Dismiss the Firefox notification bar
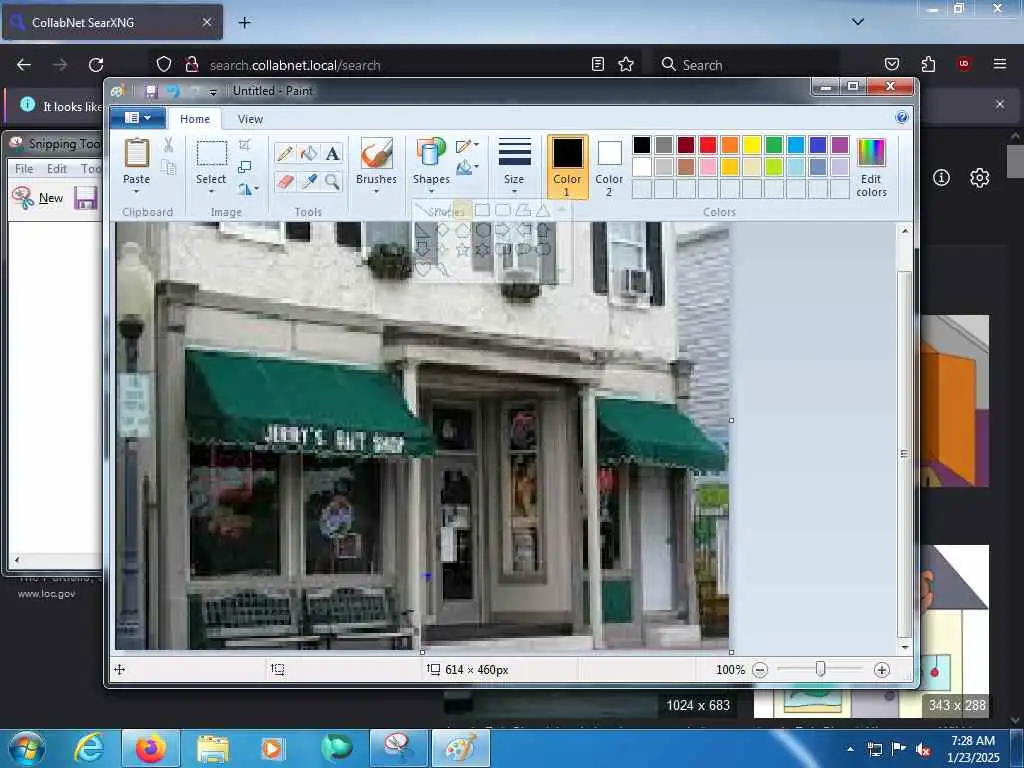 coord(1000,104)
